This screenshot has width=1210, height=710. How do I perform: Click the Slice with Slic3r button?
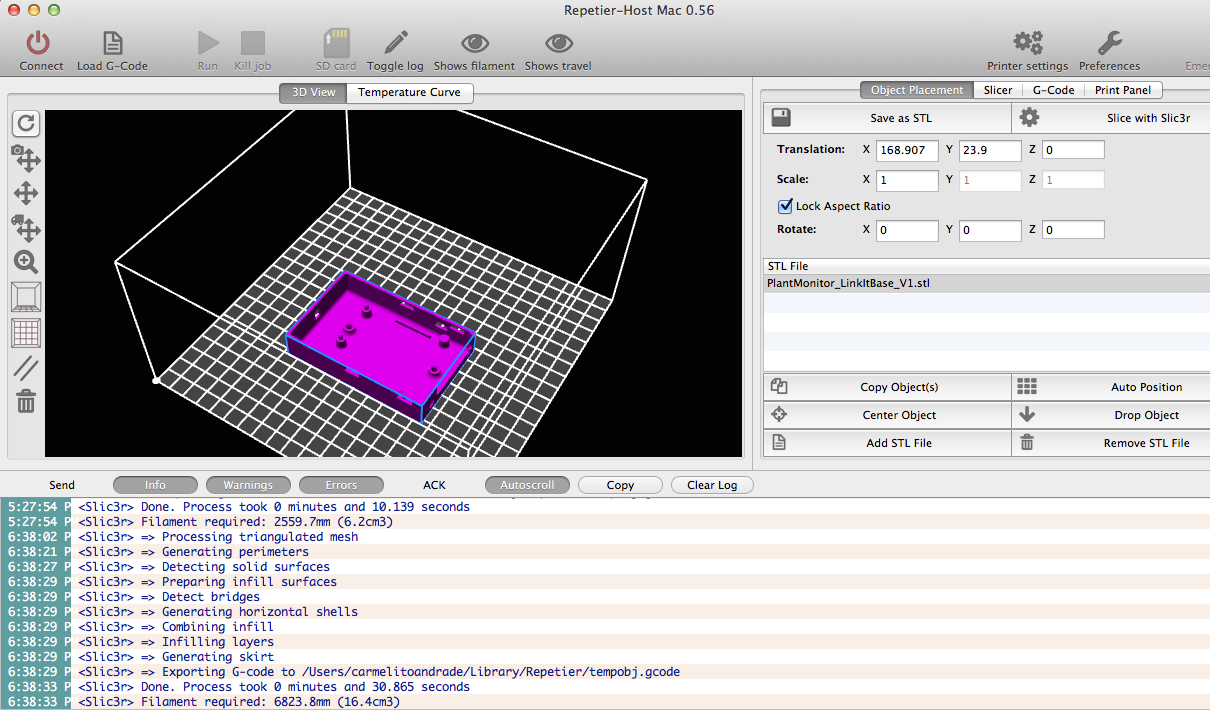(1110, 118)
